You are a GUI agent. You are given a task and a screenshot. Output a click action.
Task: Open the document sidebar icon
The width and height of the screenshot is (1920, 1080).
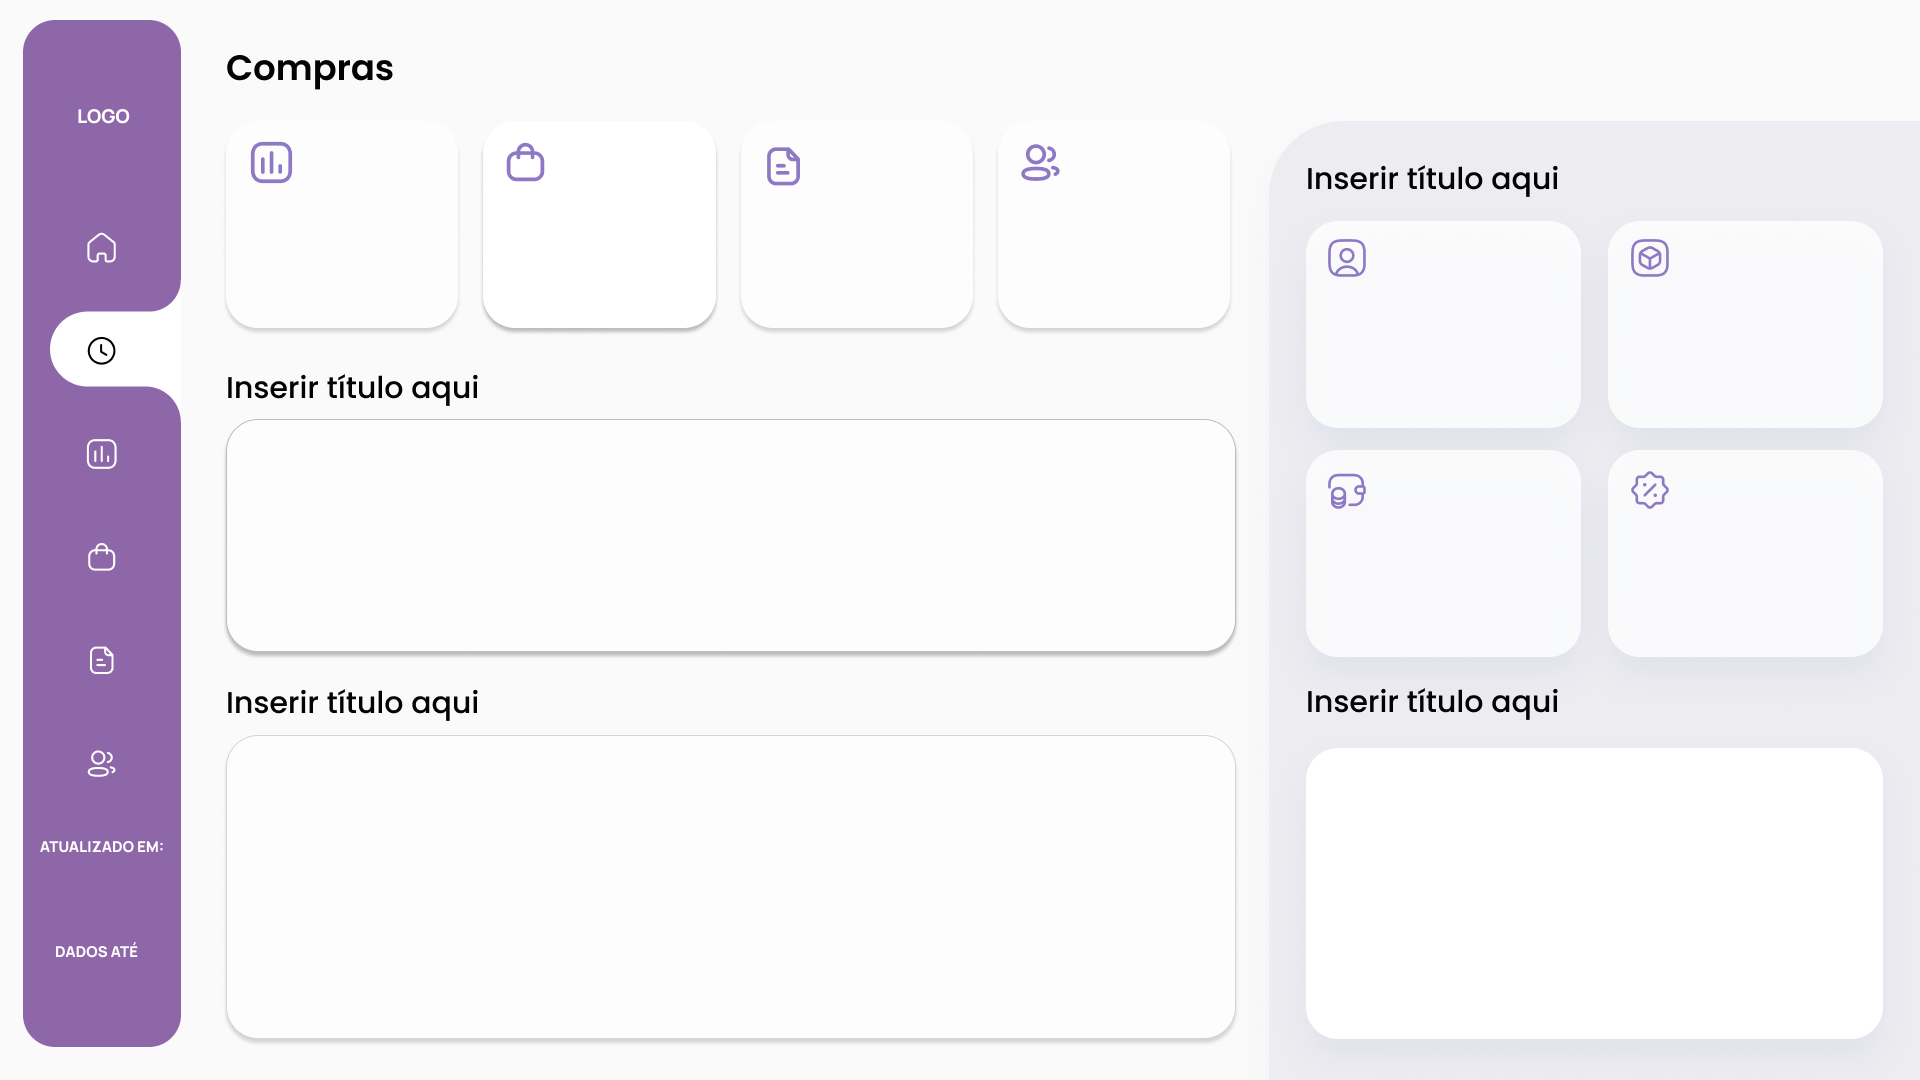[x=101, y=660]
